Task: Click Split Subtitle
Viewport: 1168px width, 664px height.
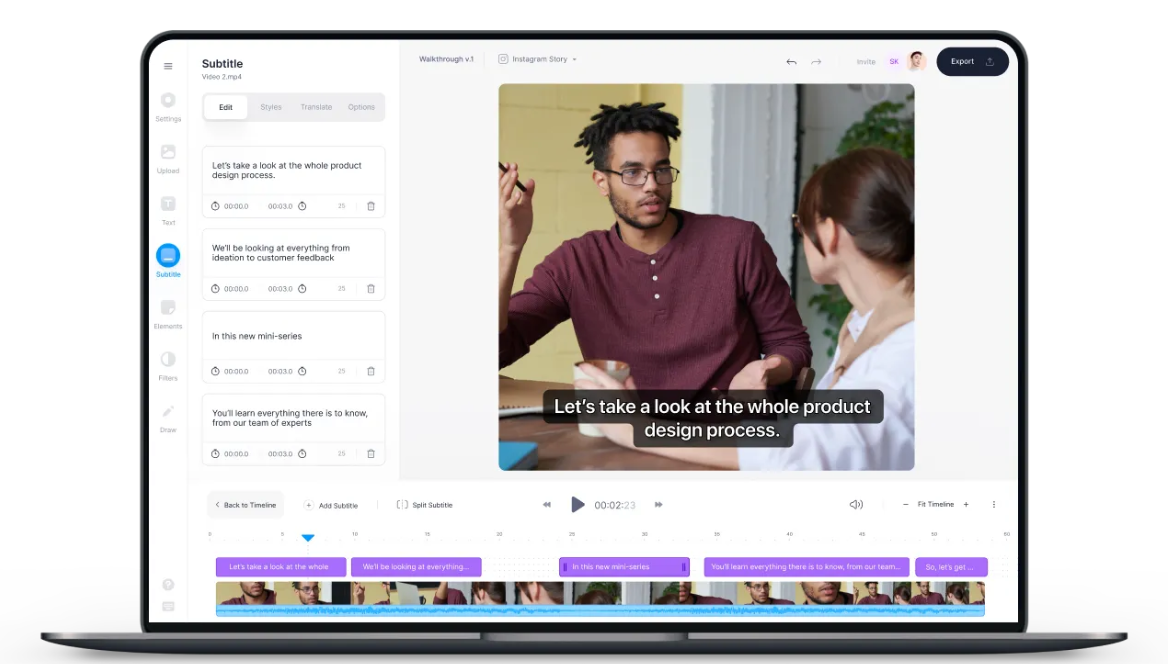Action: coord(425,505)
